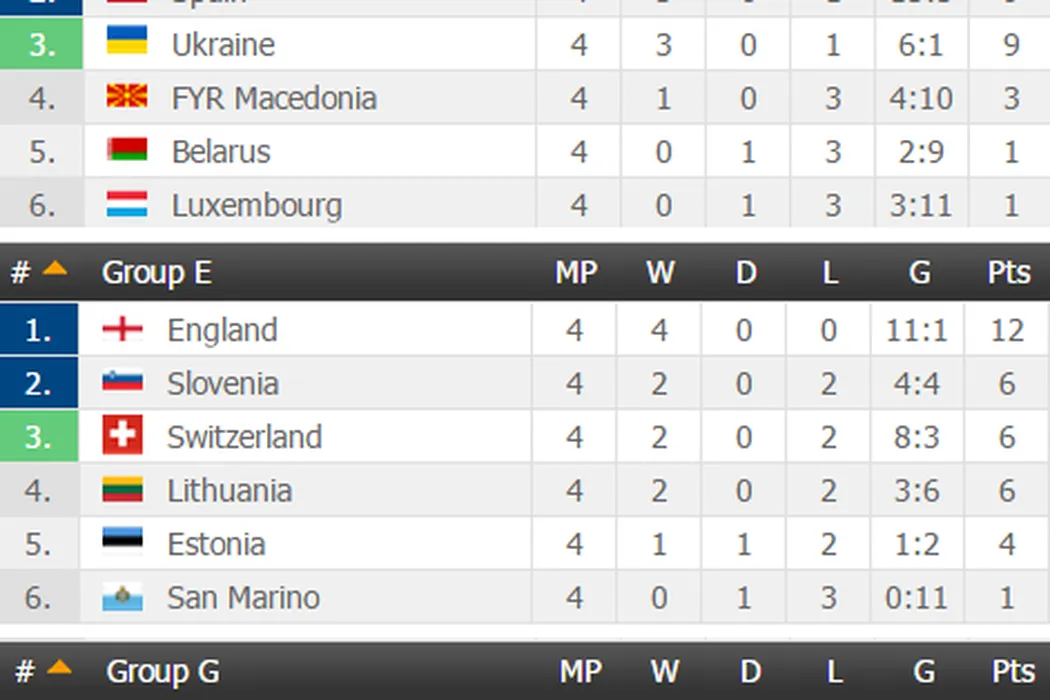Sort Group E by rank arrow
Image resolution: width=1050 pixels, height=700 pixels.
[55, 269]
